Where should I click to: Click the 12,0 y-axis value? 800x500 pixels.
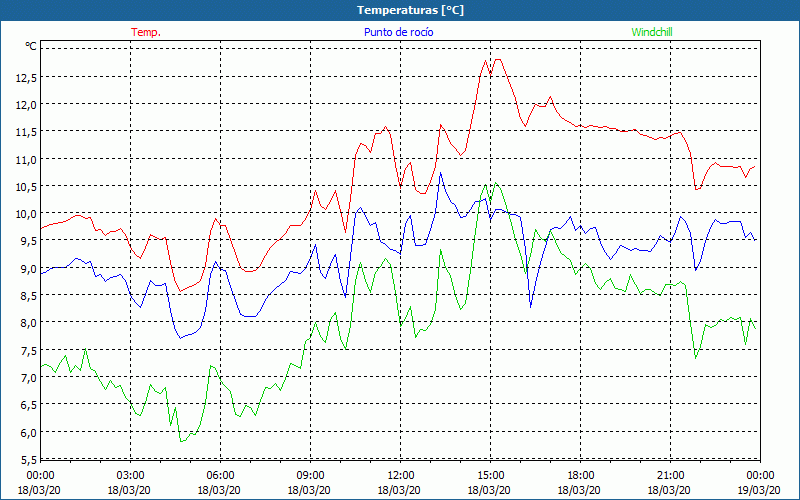coord(26,105)
